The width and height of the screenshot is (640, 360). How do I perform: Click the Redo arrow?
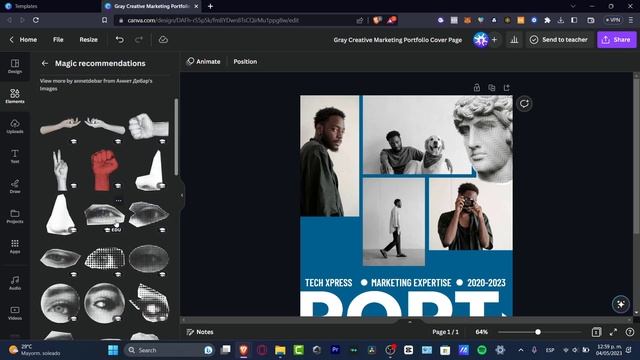(139, 40)
